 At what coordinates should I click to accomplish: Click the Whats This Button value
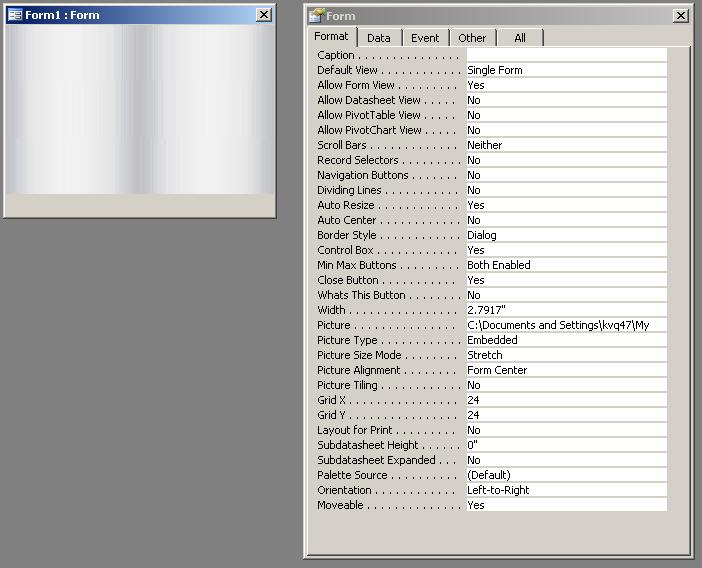point(566,295)
